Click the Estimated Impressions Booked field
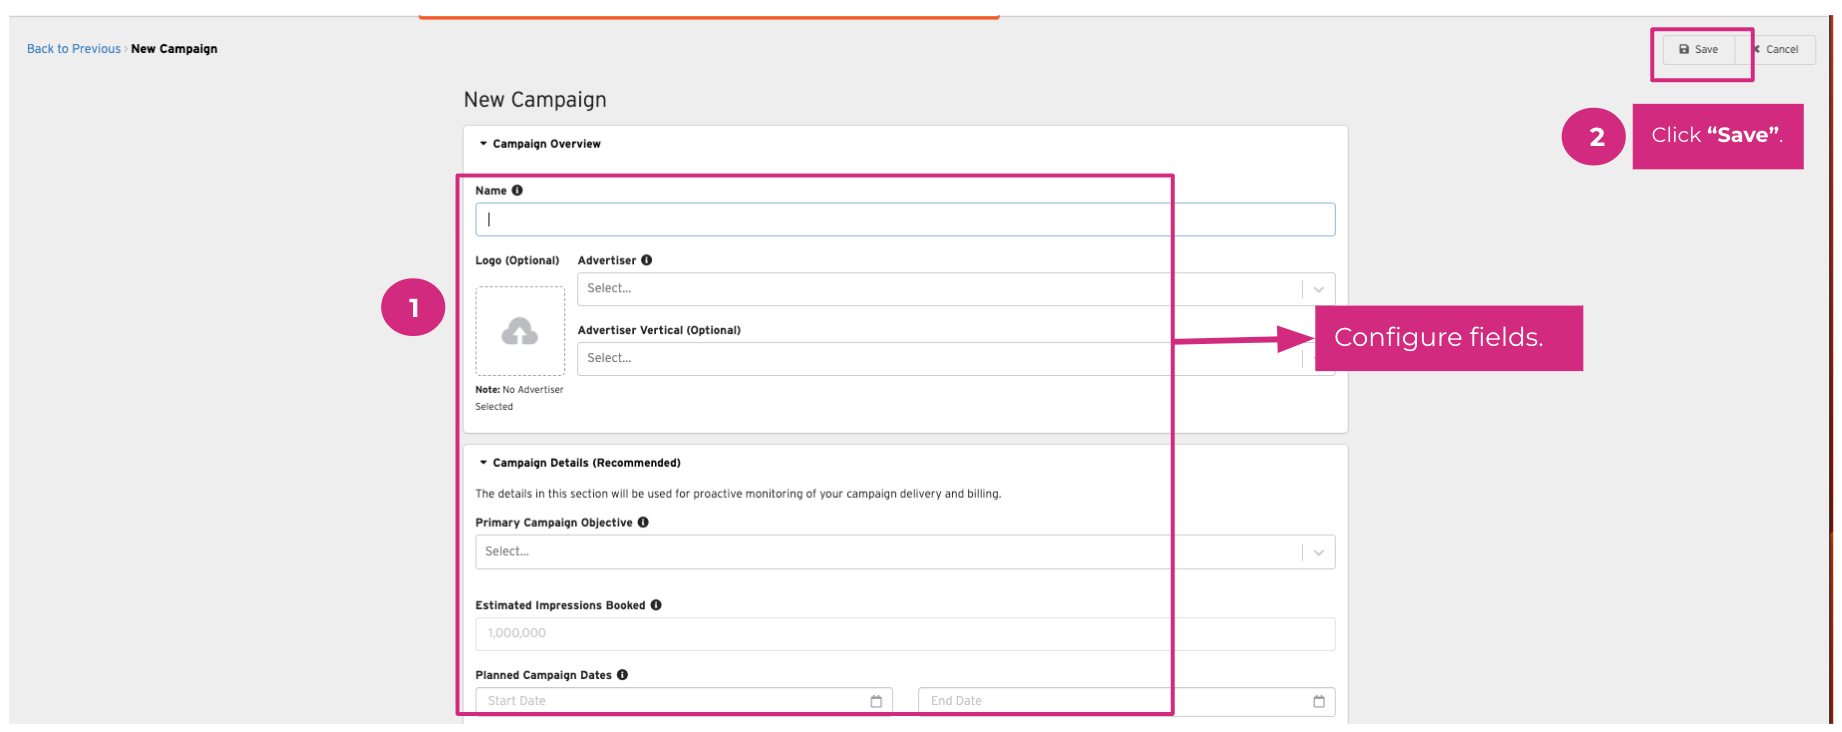 [904, 634]
